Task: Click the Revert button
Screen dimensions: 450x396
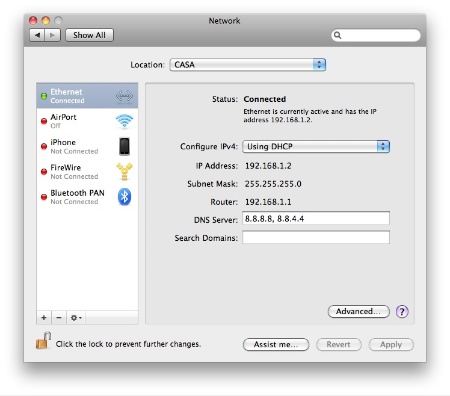Action: [x=339, y=344]
